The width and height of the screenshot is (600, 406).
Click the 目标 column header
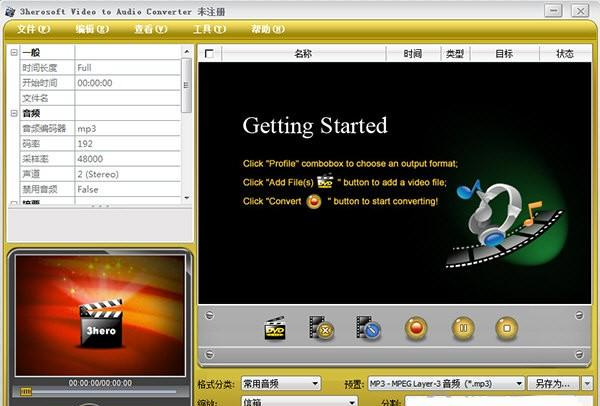click(504, 54)
